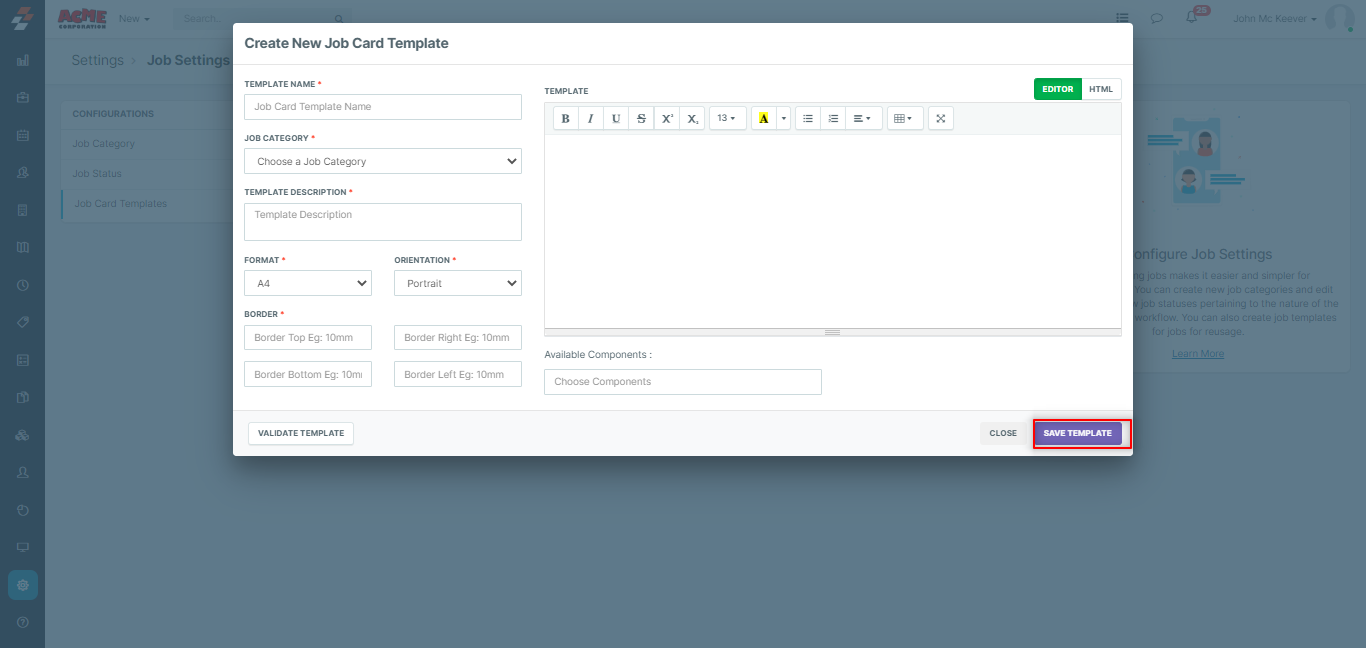Open the Job Category dropdown
This screenshot has width=1366, height=648.
coord(383,161)
